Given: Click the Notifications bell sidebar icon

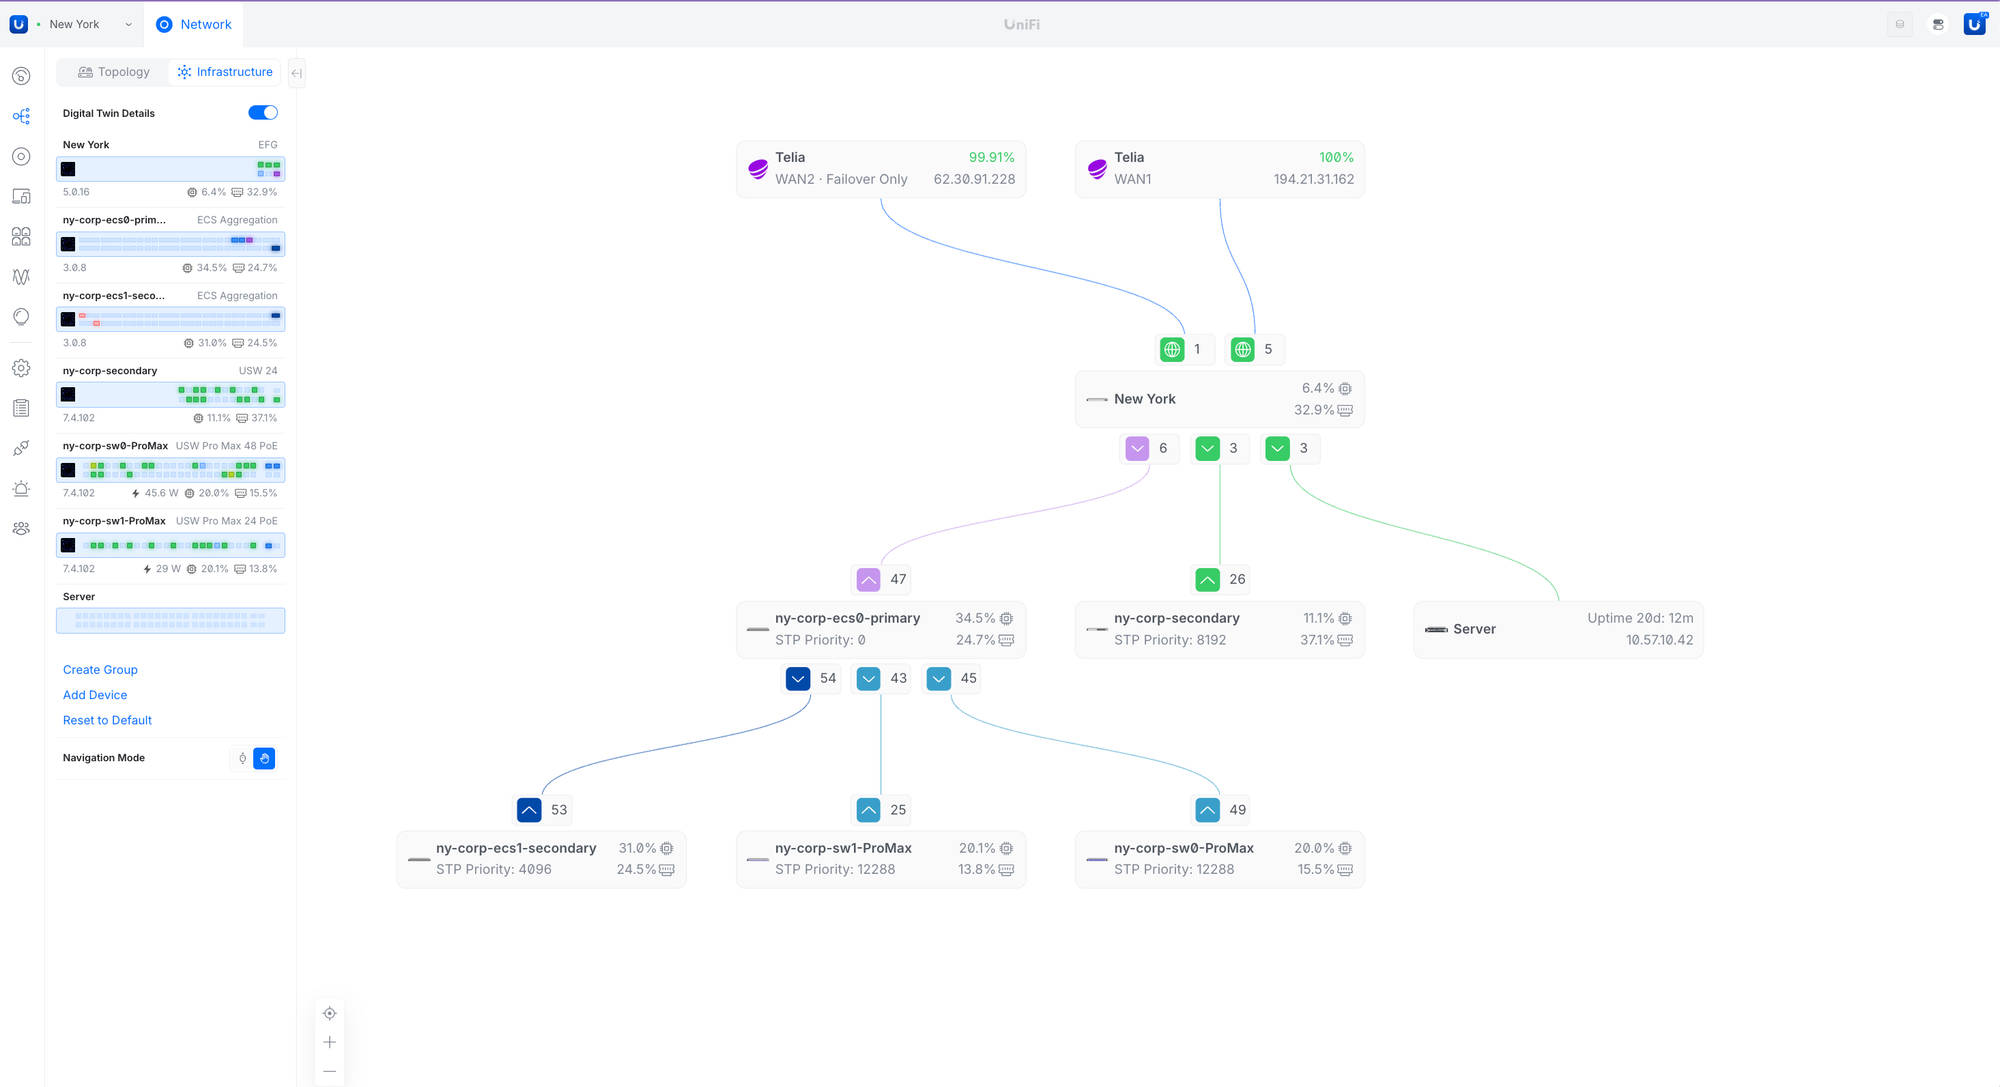Looking at the screenshot, I should pyautogui.click(x=20, y=488).
